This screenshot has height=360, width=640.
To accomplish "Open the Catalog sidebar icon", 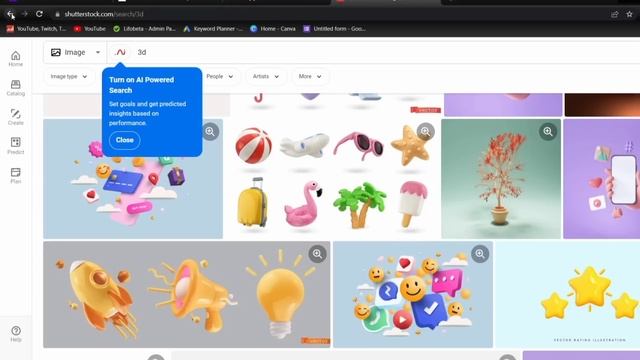I will [x=16, y=88].
